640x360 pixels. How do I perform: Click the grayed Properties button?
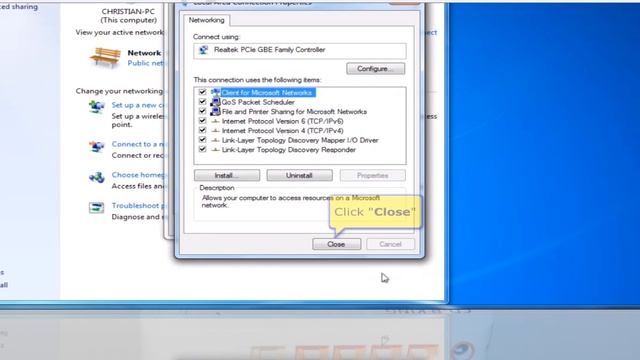[372, 176]
